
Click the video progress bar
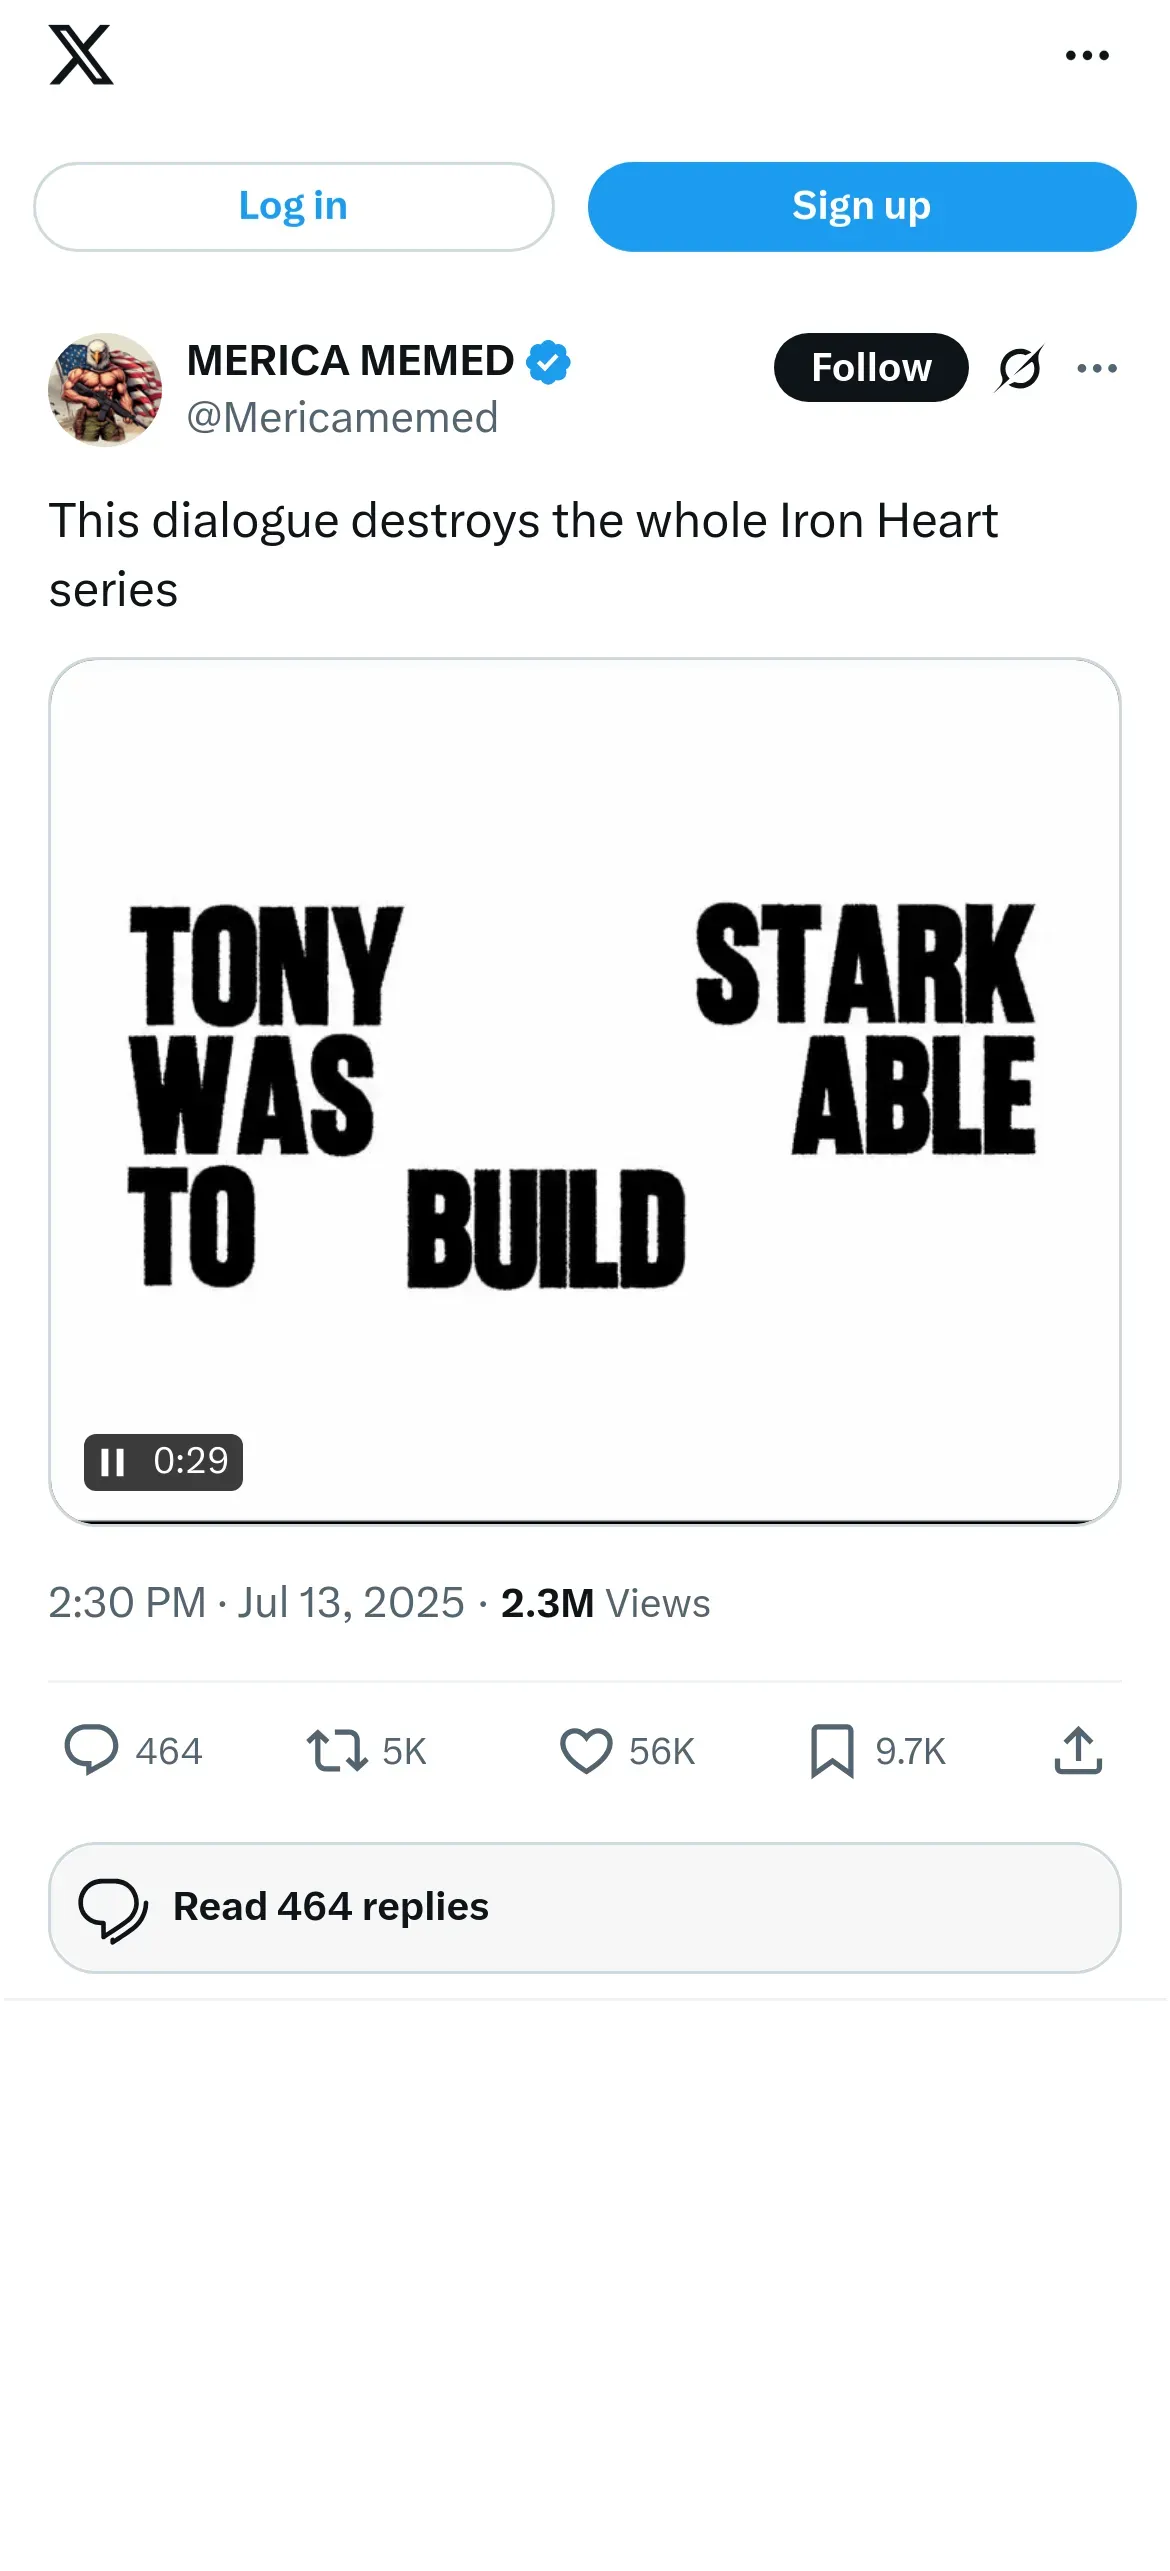[x=585, y=1521]
